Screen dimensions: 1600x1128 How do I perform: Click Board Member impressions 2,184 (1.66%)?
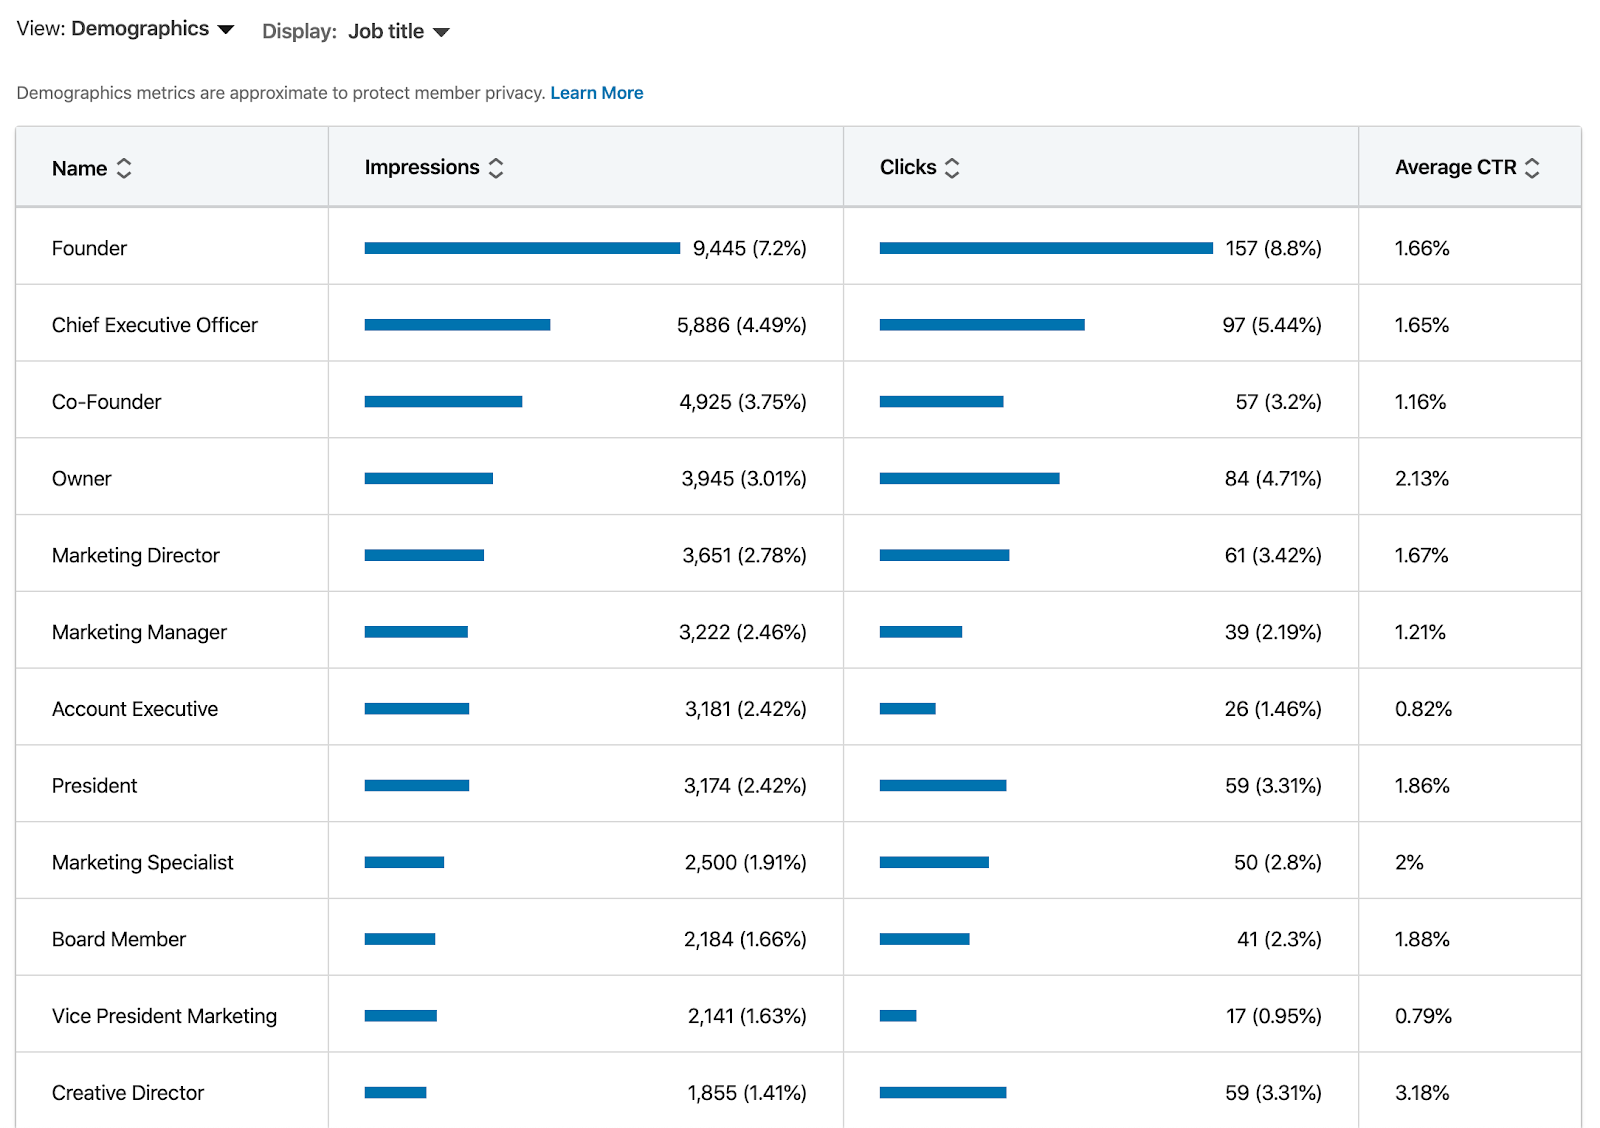[745, 939]
